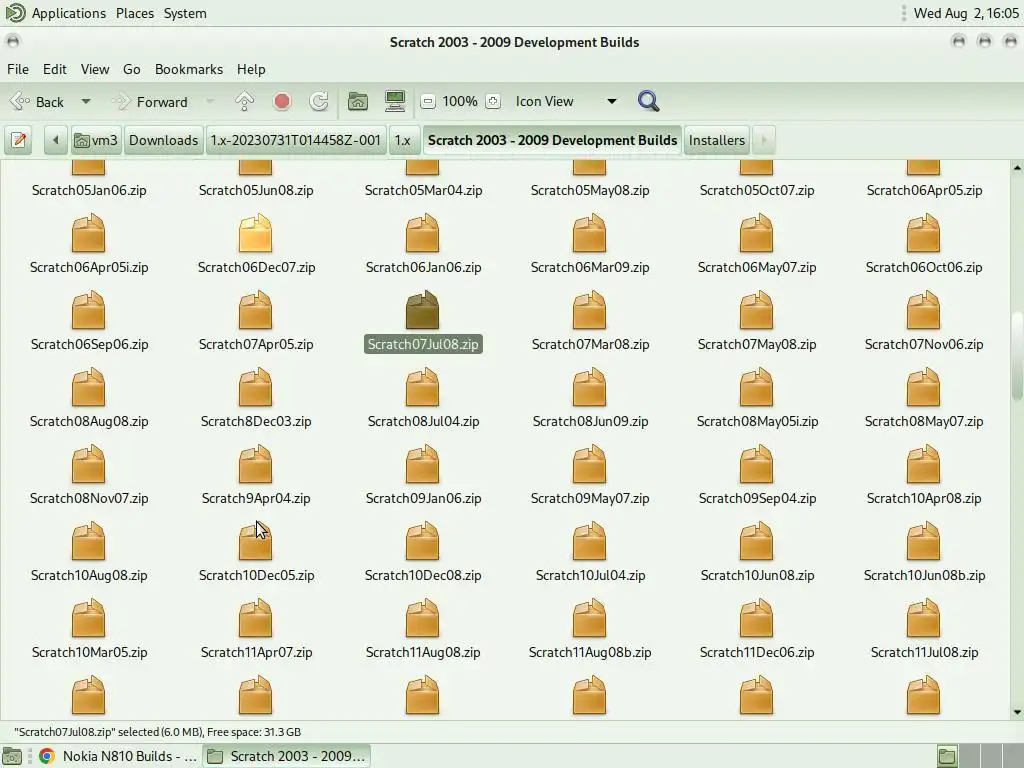Click Scratch11Jul08.zip file name
This screenshot has width=1024, height=768.
pyautogui.click(x=924, y=652)
